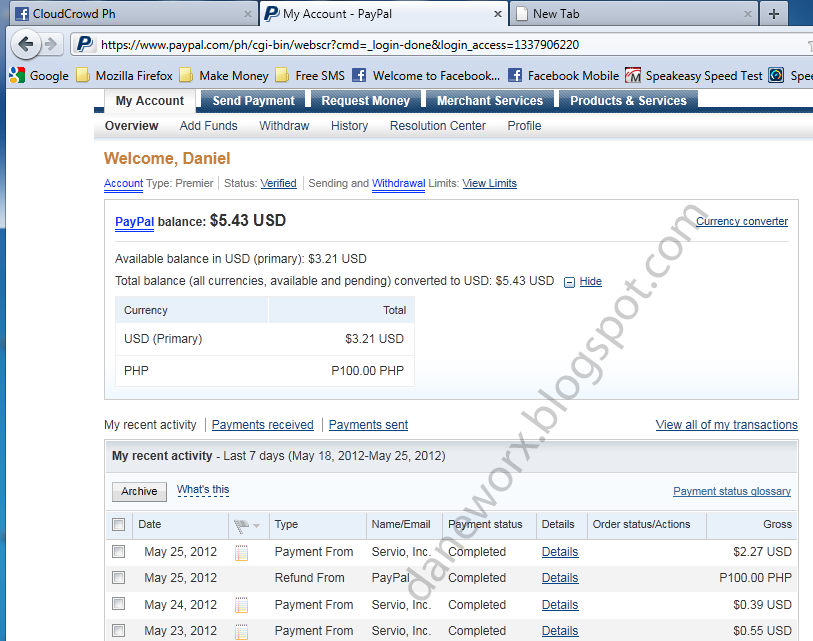Click the note icon on the May 24, 2012 row

[241, 605]
